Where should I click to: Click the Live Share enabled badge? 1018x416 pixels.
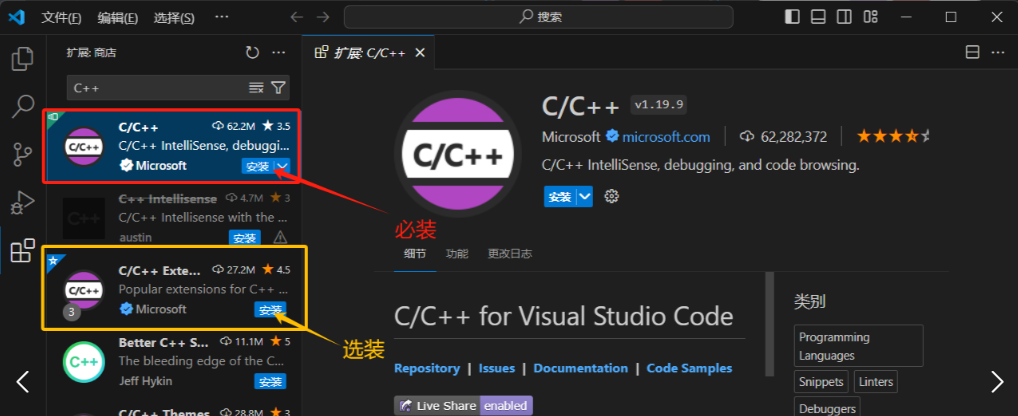(463, 406)
